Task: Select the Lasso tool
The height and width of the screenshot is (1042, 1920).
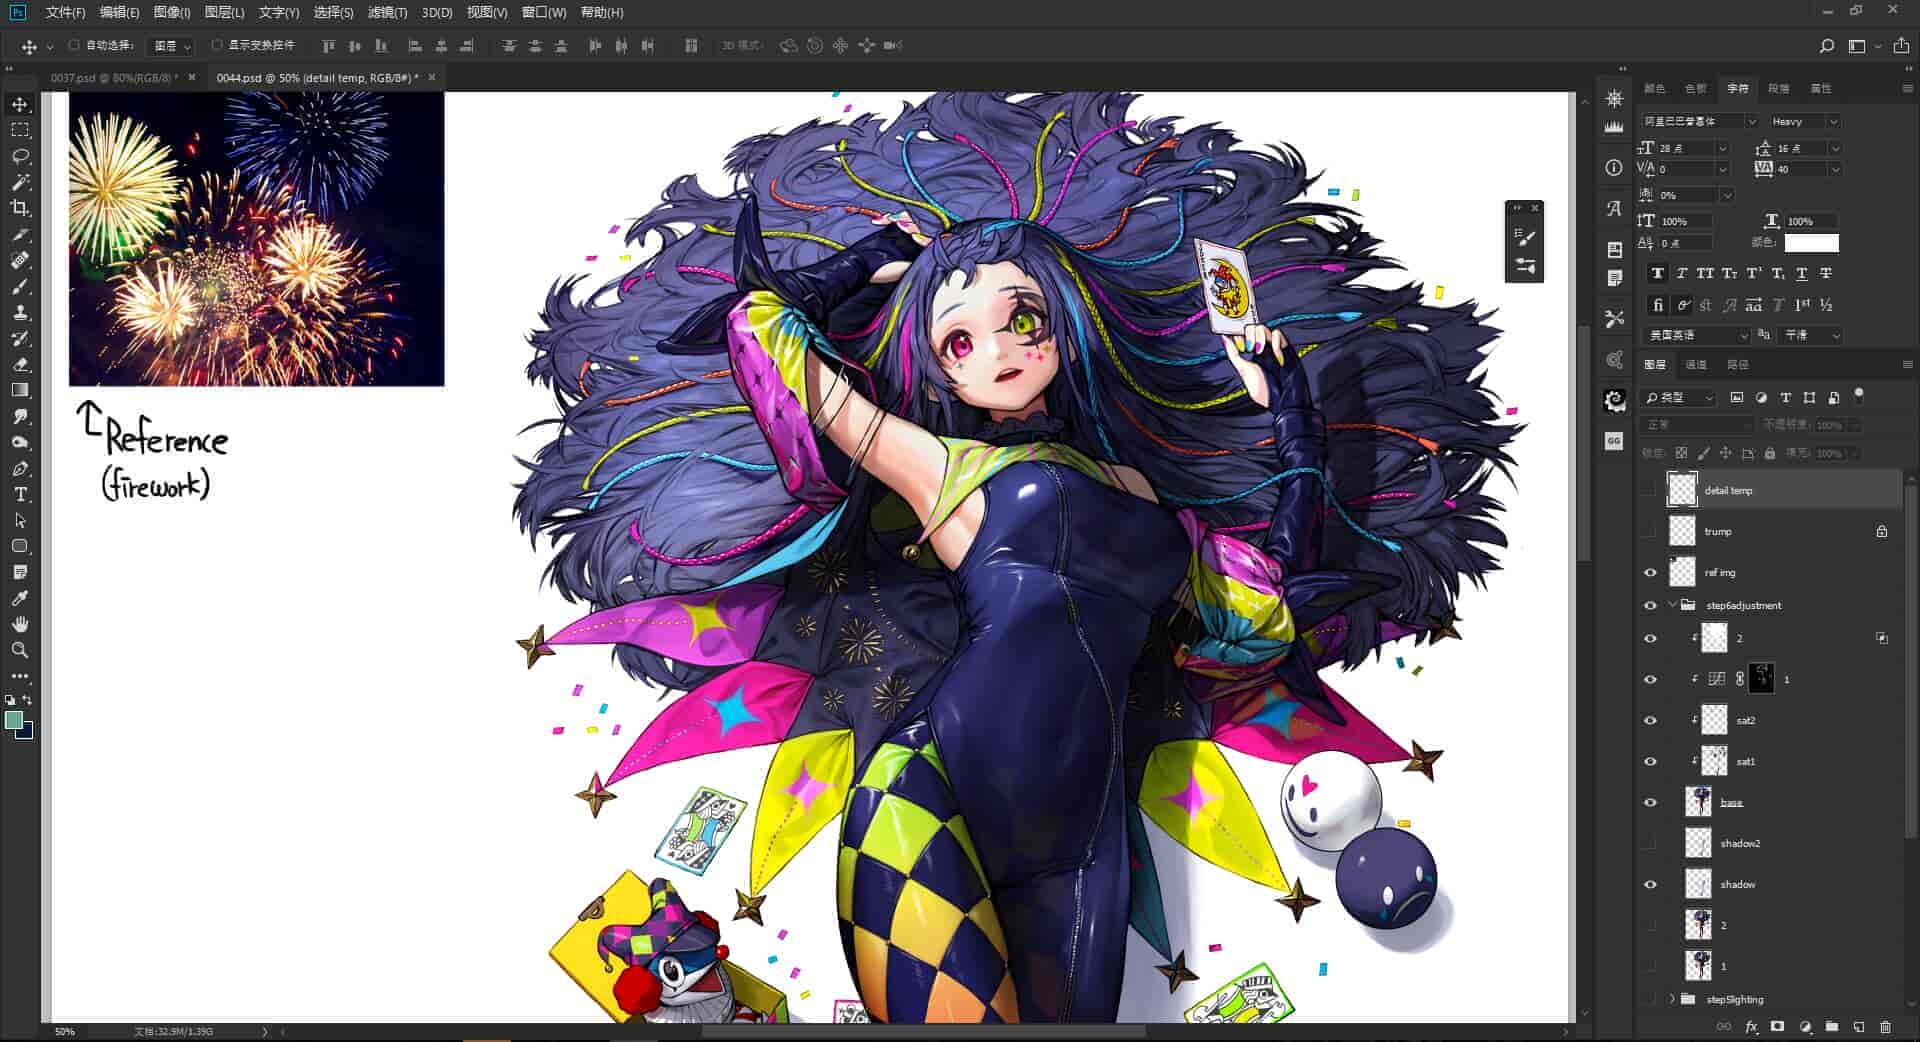Action: coord(20,157)
